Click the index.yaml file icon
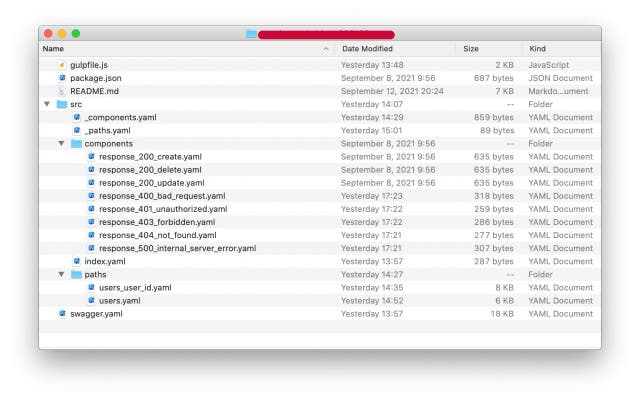Viewport: 640px width, 400px height. click(x=76, y=261)
